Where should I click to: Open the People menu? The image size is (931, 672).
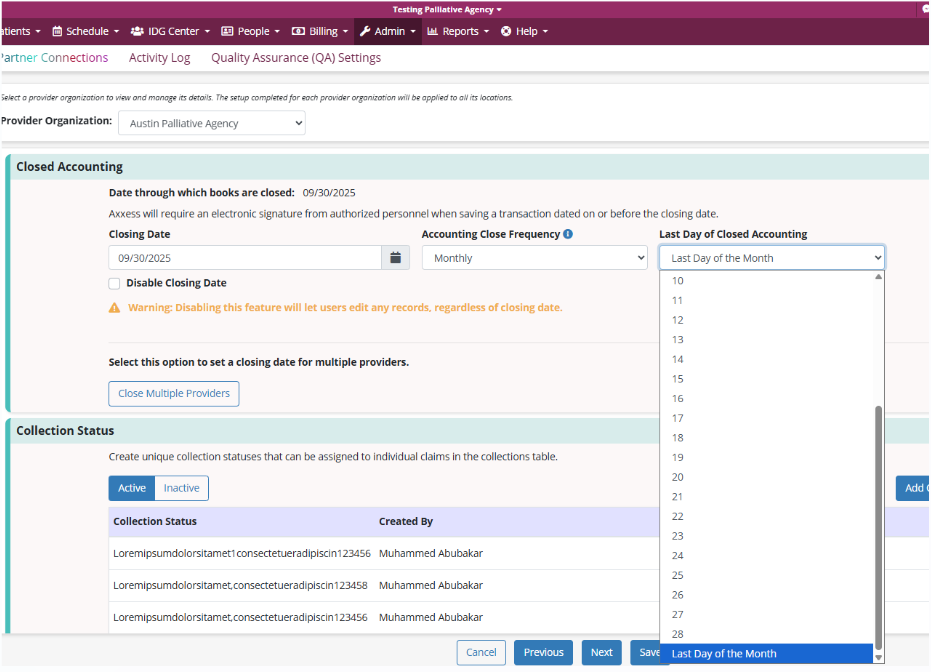(x=249, y=31)
